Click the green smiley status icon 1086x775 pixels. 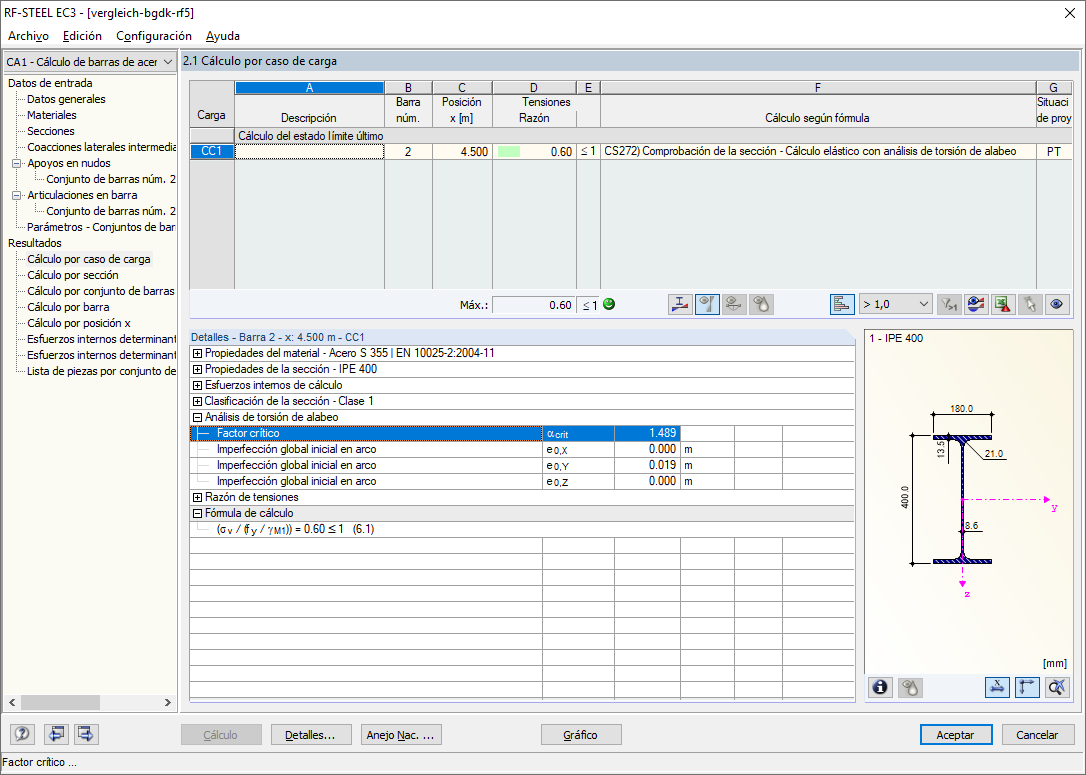point(609,304)
